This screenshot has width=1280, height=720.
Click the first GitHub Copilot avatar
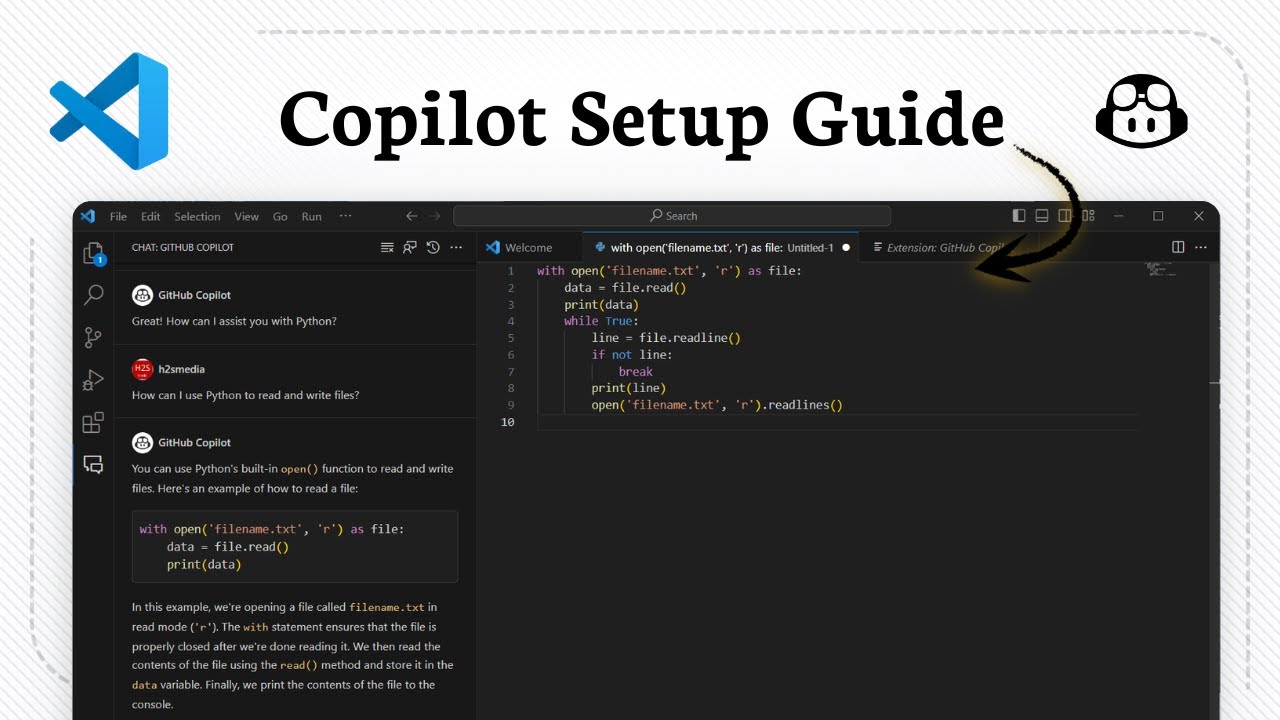142,295
